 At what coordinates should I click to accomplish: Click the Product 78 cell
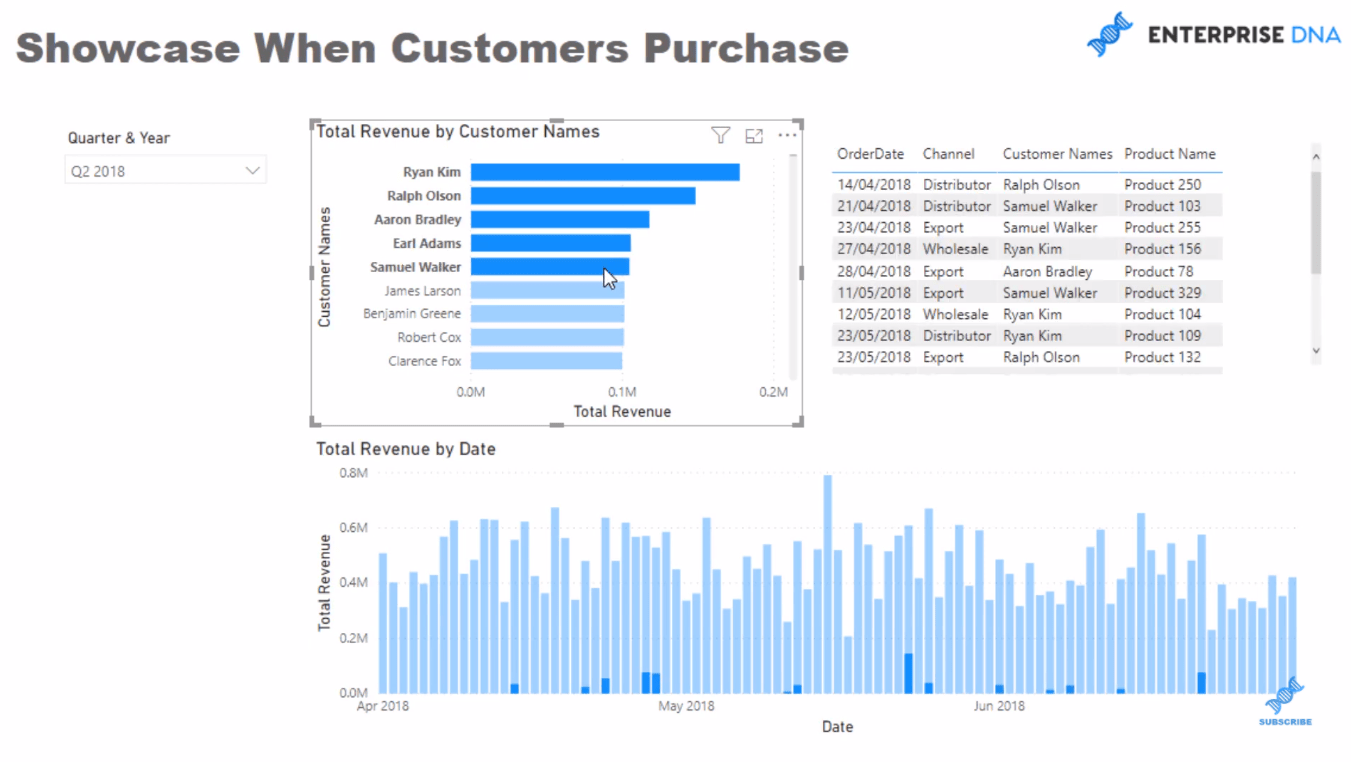[x=1159, y=272]
